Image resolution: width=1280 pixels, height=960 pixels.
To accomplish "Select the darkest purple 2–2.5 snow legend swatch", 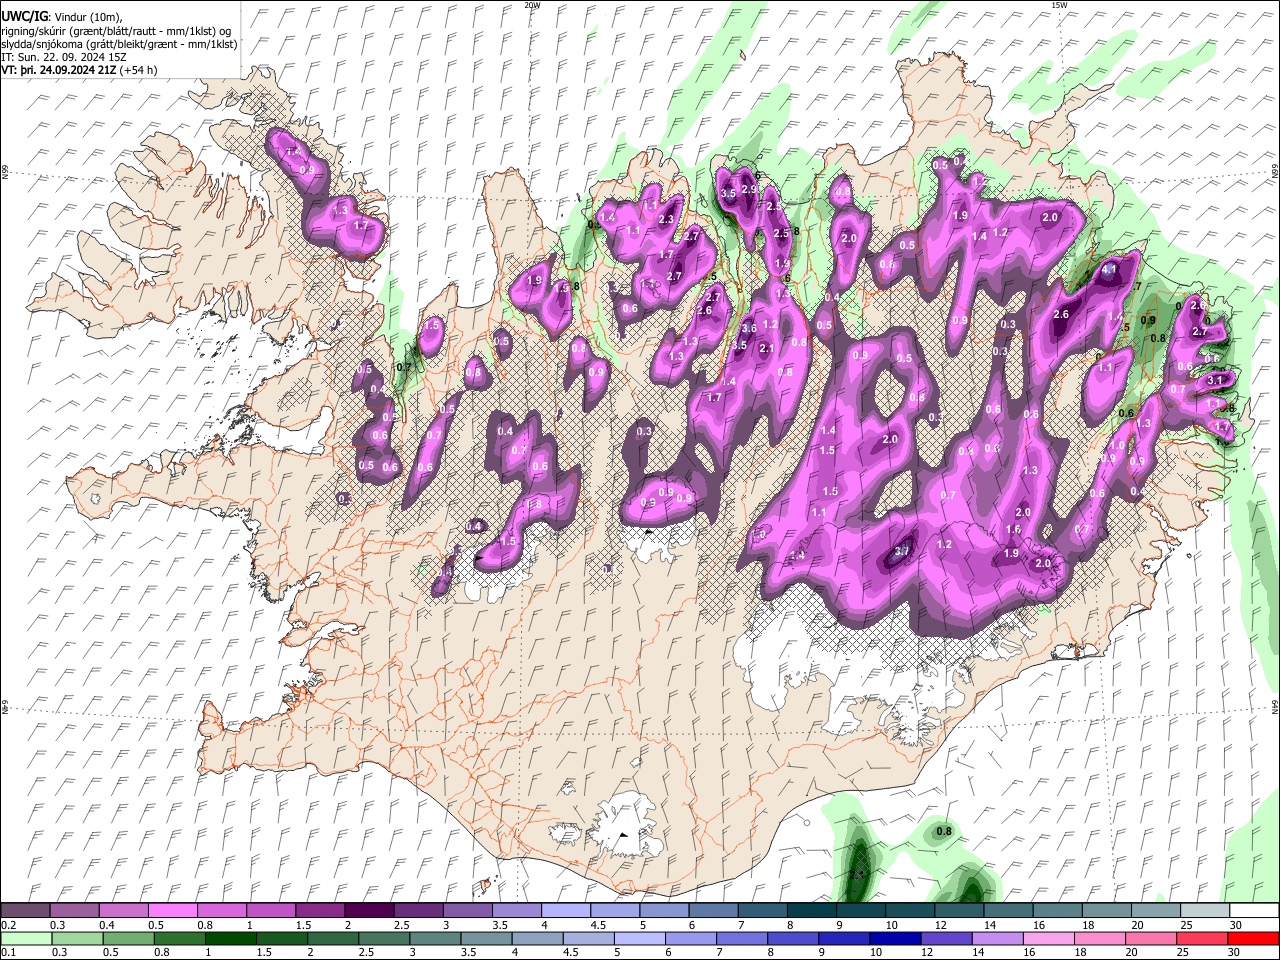I will 368,911.
